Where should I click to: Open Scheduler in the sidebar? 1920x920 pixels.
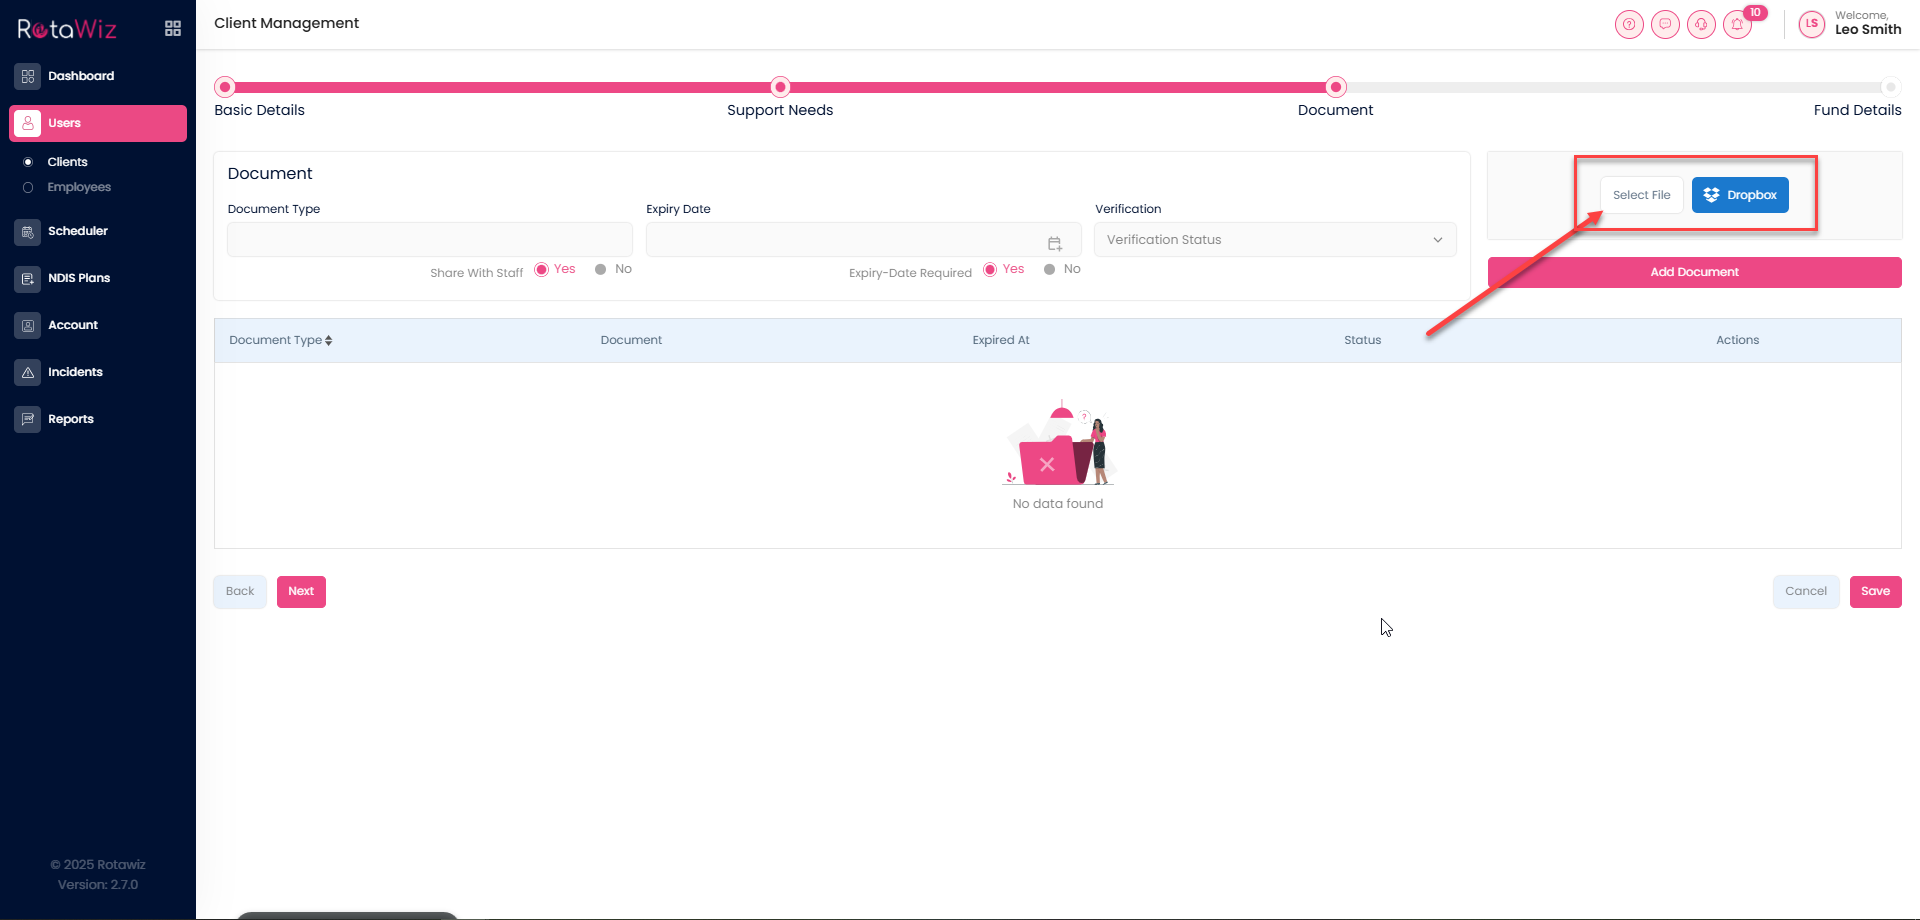(x=78, y=231)
